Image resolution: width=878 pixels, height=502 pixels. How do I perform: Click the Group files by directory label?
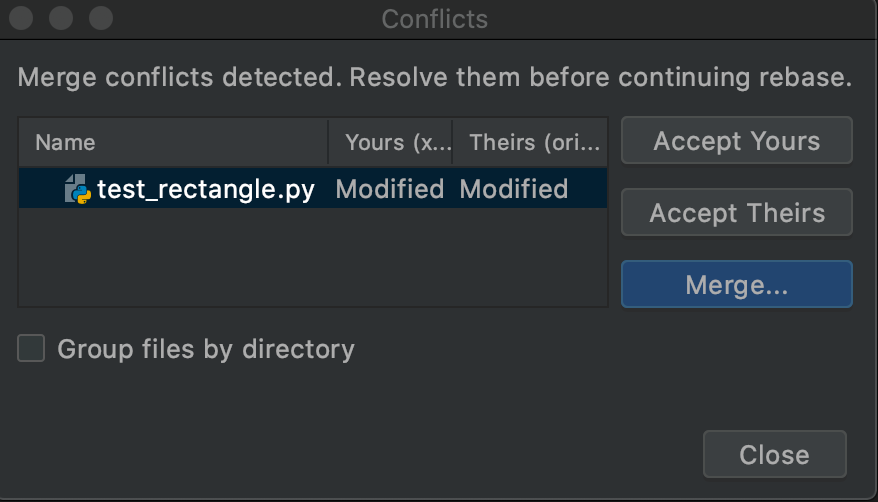point(206,349)
